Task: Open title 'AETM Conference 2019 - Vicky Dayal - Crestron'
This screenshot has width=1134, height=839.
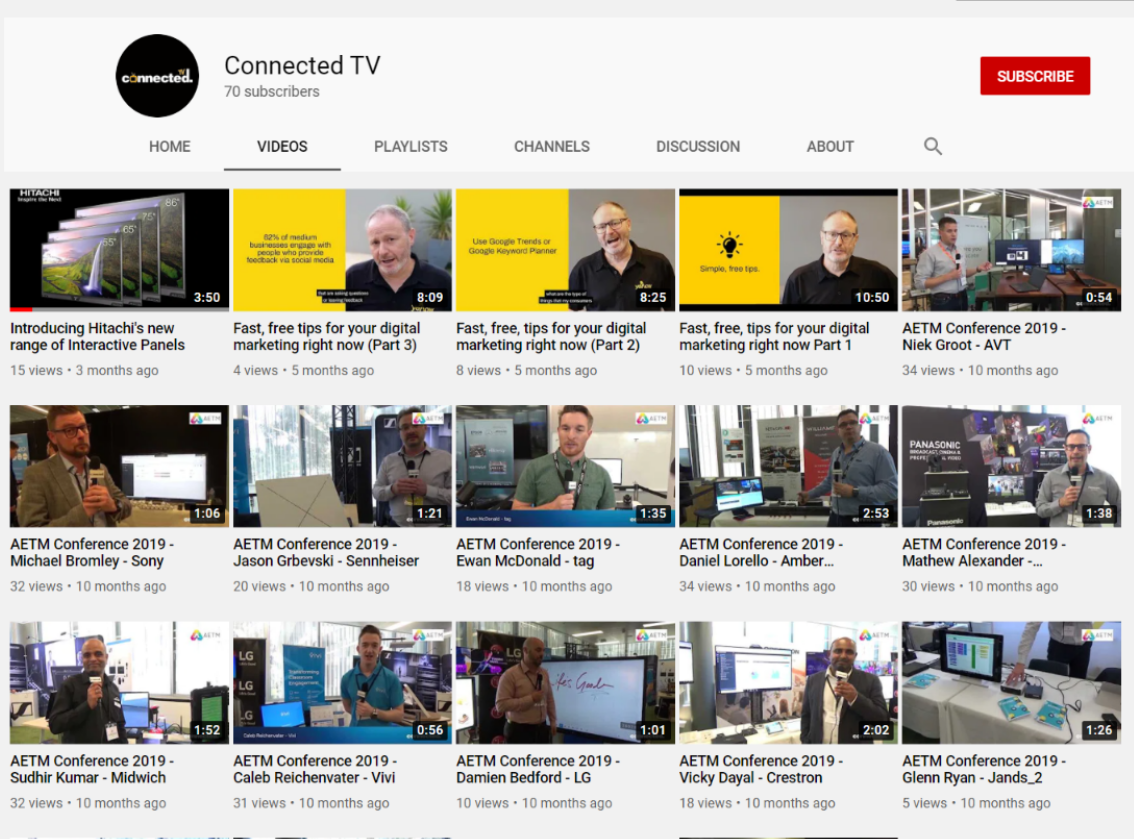Action: tap(761, 769)
